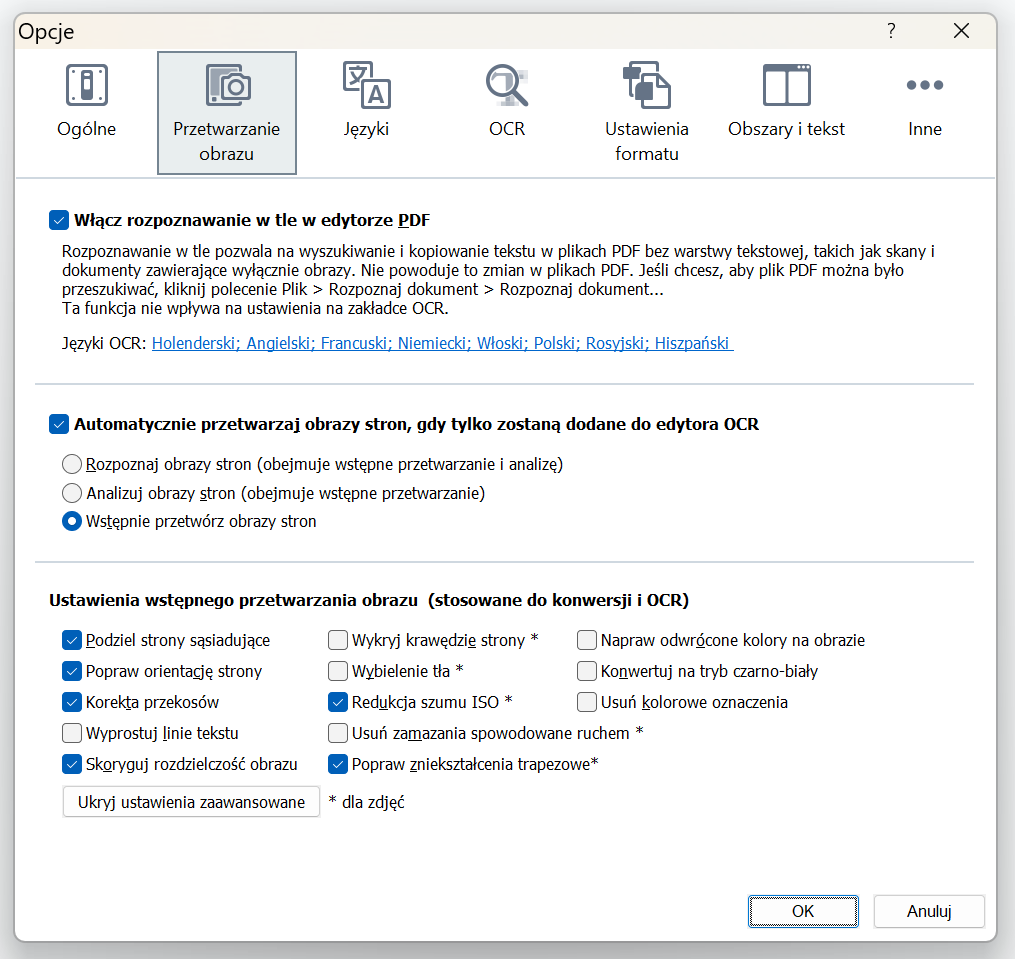Viewport: 1015px width, 959px height.
Task: Check Konwertuj na tryb czarno-biały
Action: coord(587,671)
